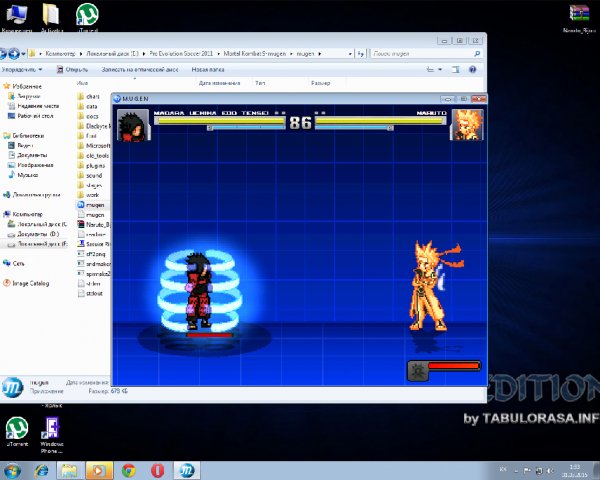This screenshot has width=600, height=480.
Task: Open the view options dropdown arrow
Action: click(440, 70)
